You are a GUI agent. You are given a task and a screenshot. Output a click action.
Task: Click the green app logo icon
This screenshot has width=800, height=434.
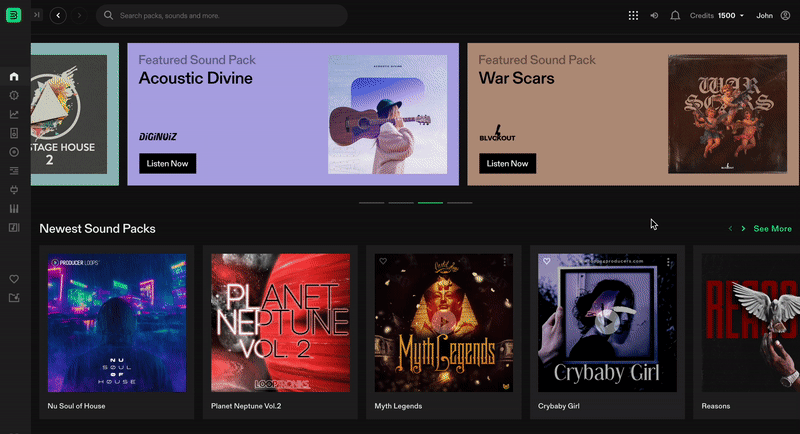pyautogui.click(x=14, y=15)
